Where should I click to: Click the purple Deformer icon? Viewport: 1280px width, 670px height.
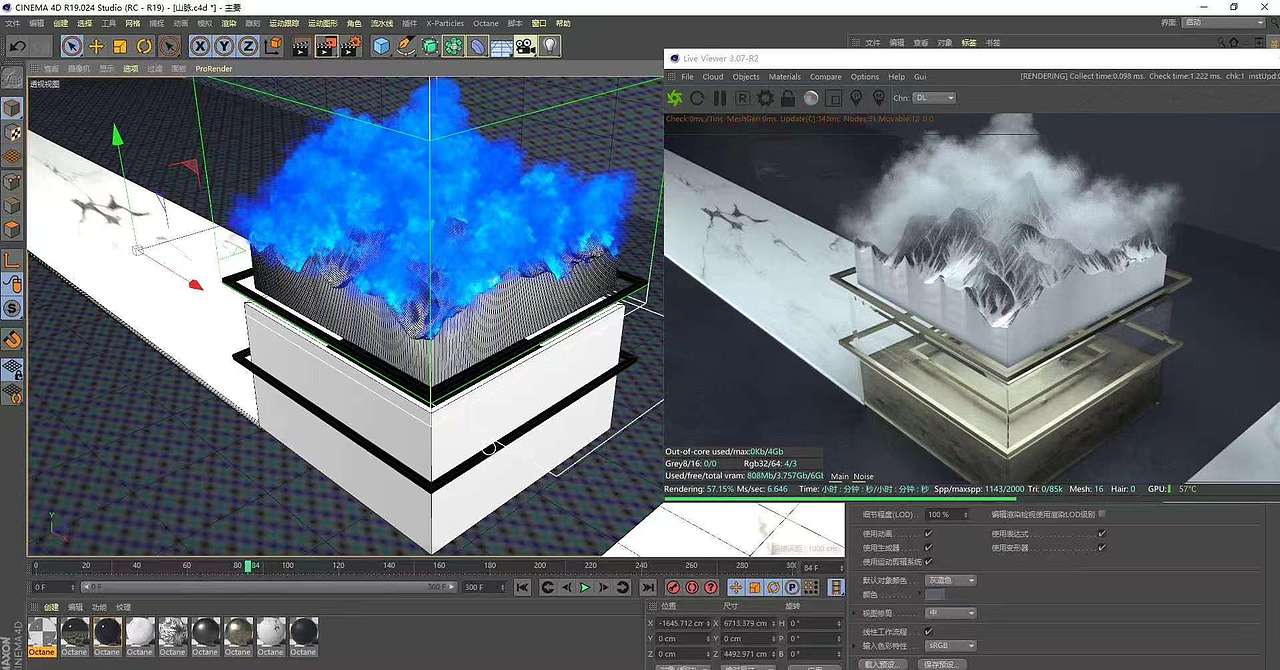pyautogui.click(x=478, y=46)
